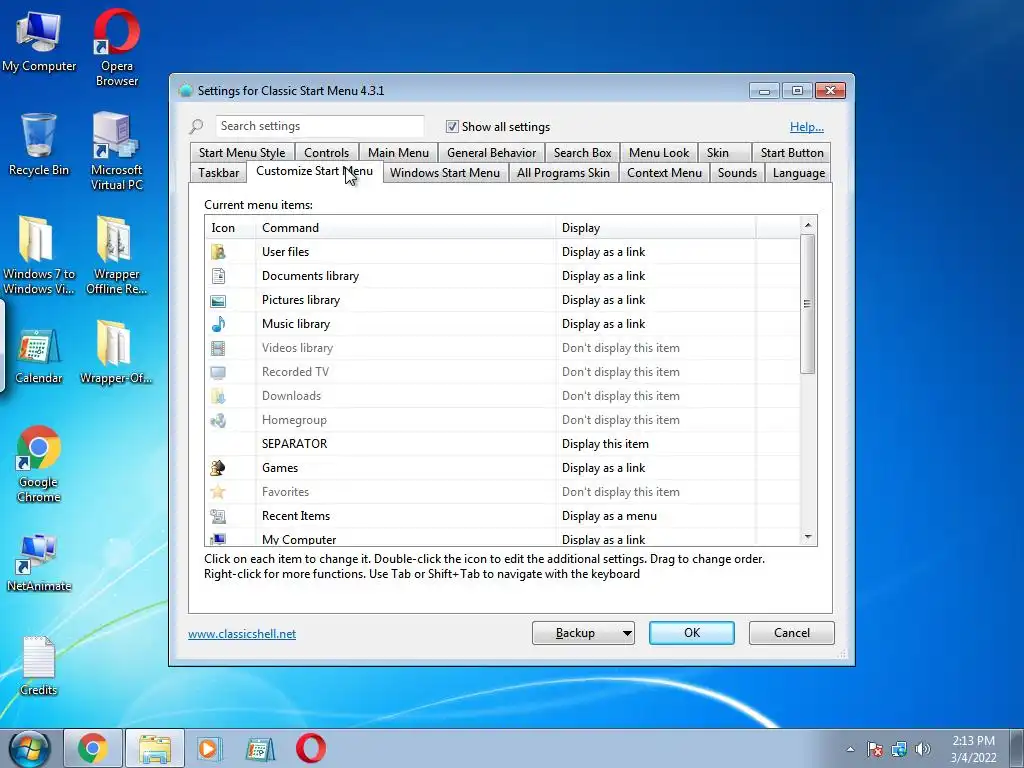
Task: Click the Music library note icon
Action: (218, 324)
